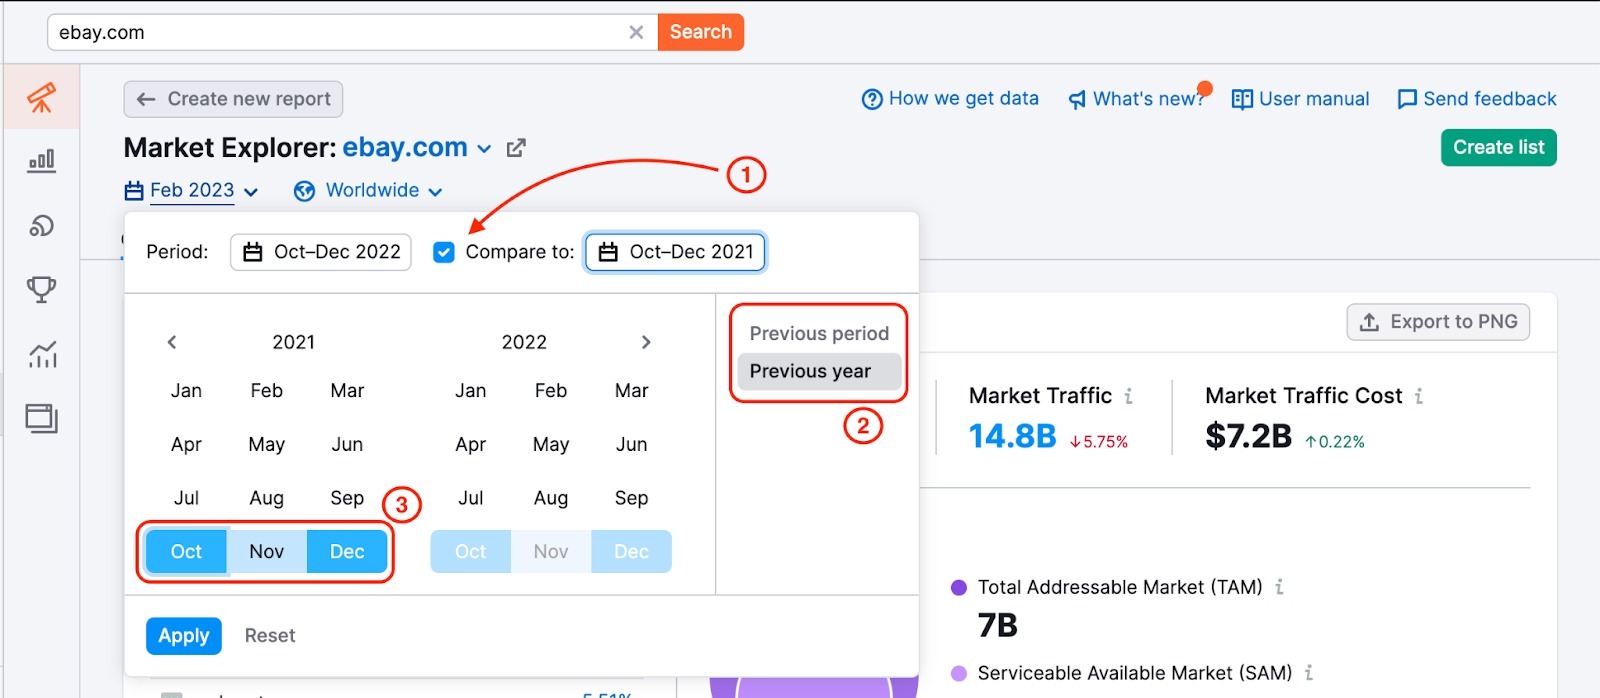The image size is (1600, 698).
Task: Select Previous period option
Action: coord(819,333)
